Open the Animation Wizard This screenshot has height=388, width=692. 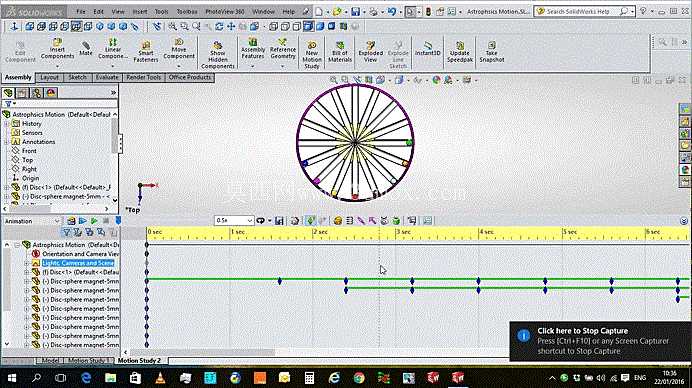pyautogui.click(x=295, y=221)
